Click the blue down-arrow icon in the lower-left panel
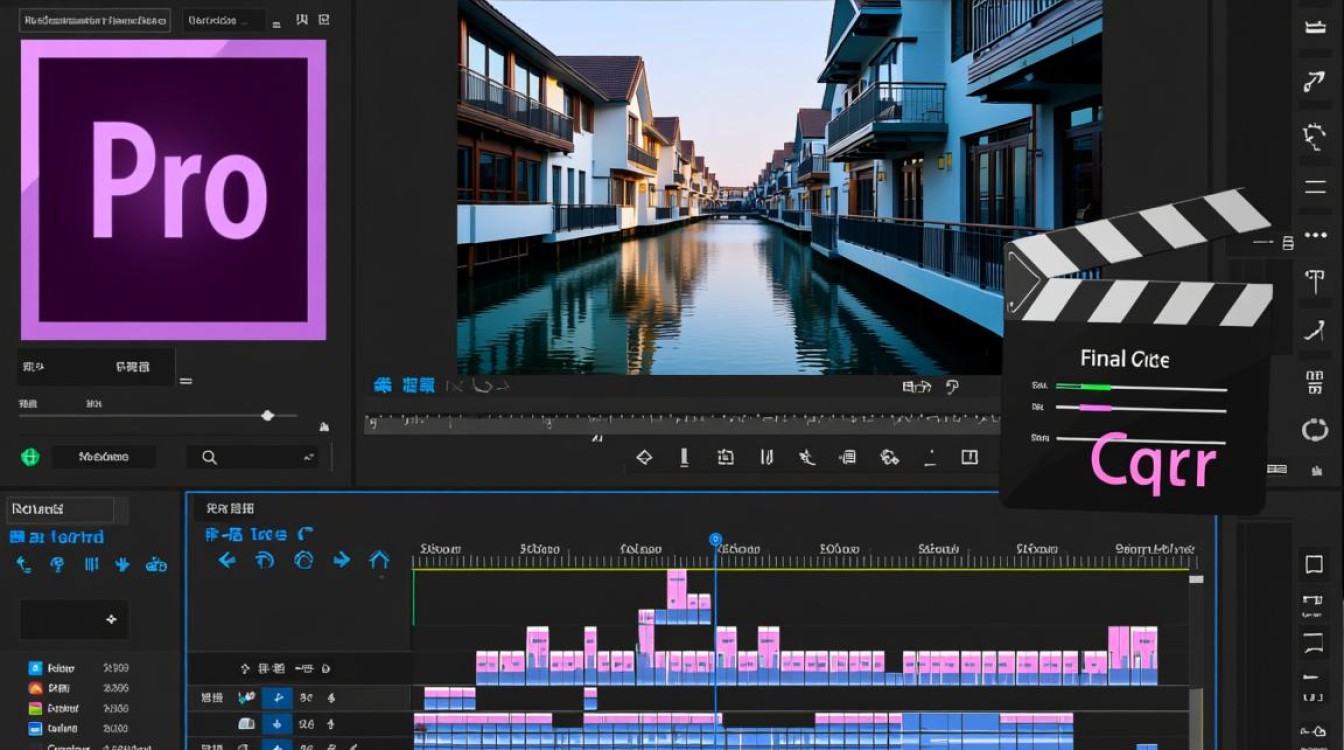The height and width of the screenshot is (750, 1344). tap(123, 565)
